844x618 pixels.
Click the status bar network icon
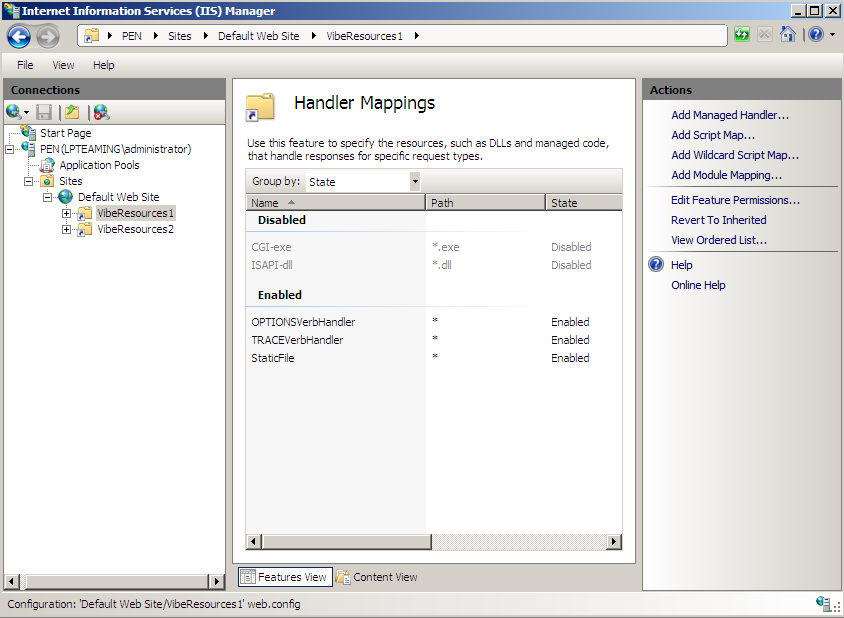point(823,603)
